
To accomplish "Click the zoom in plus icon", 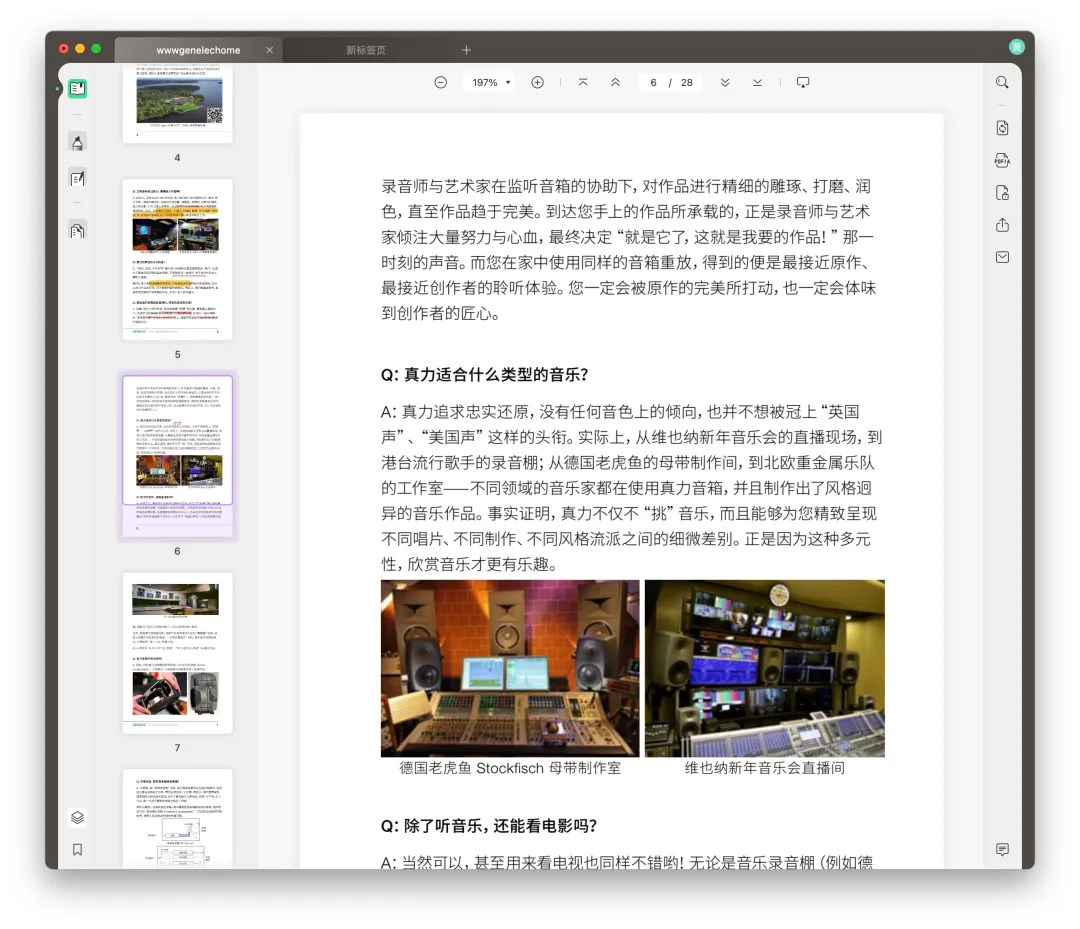I will point(537,83).
